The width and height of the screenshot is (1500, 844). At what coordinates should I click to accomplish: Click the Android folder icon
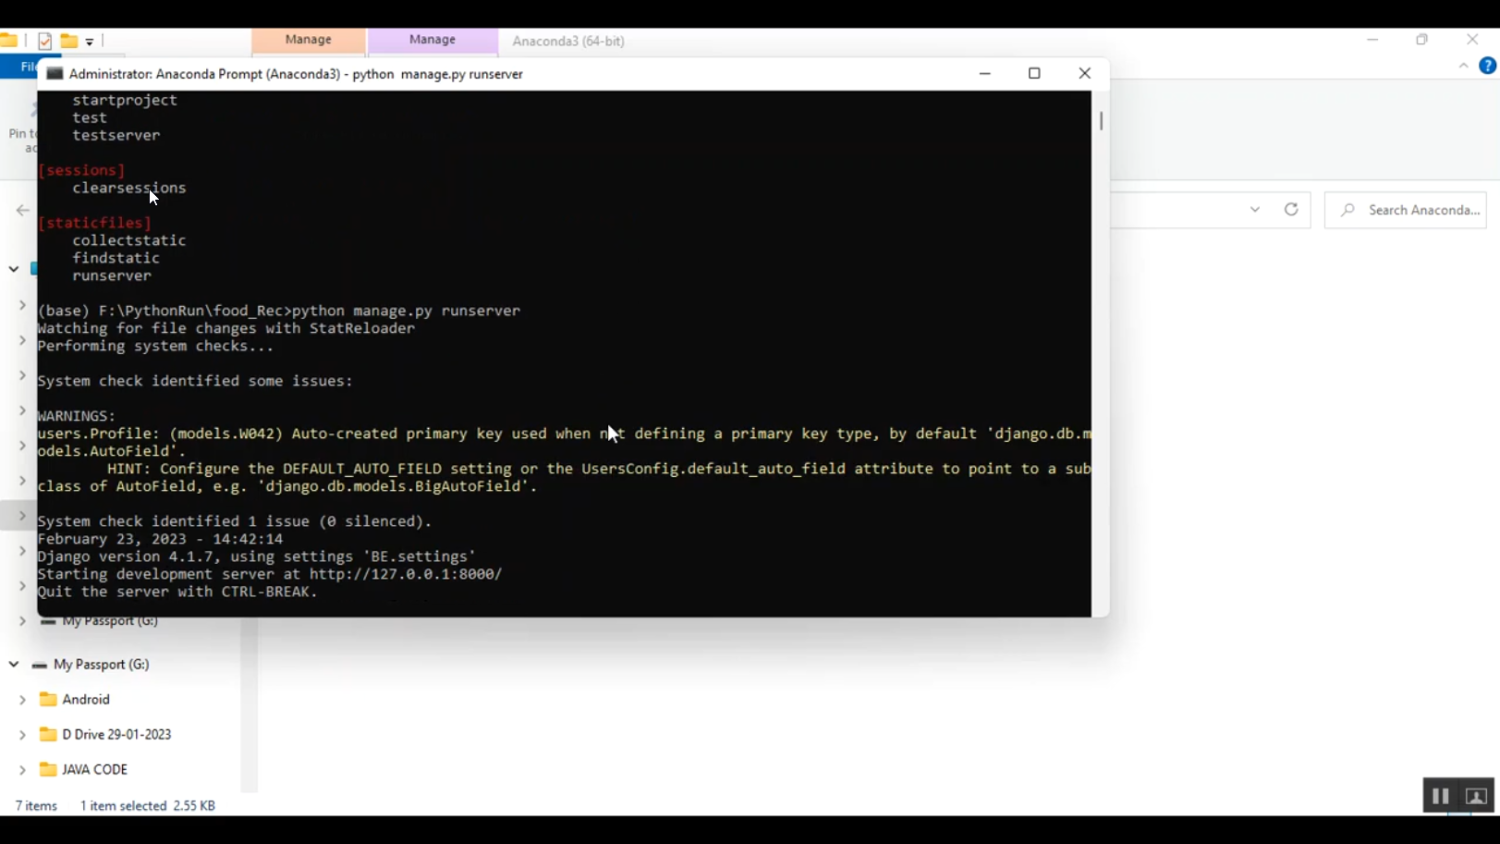coord(48,700)
